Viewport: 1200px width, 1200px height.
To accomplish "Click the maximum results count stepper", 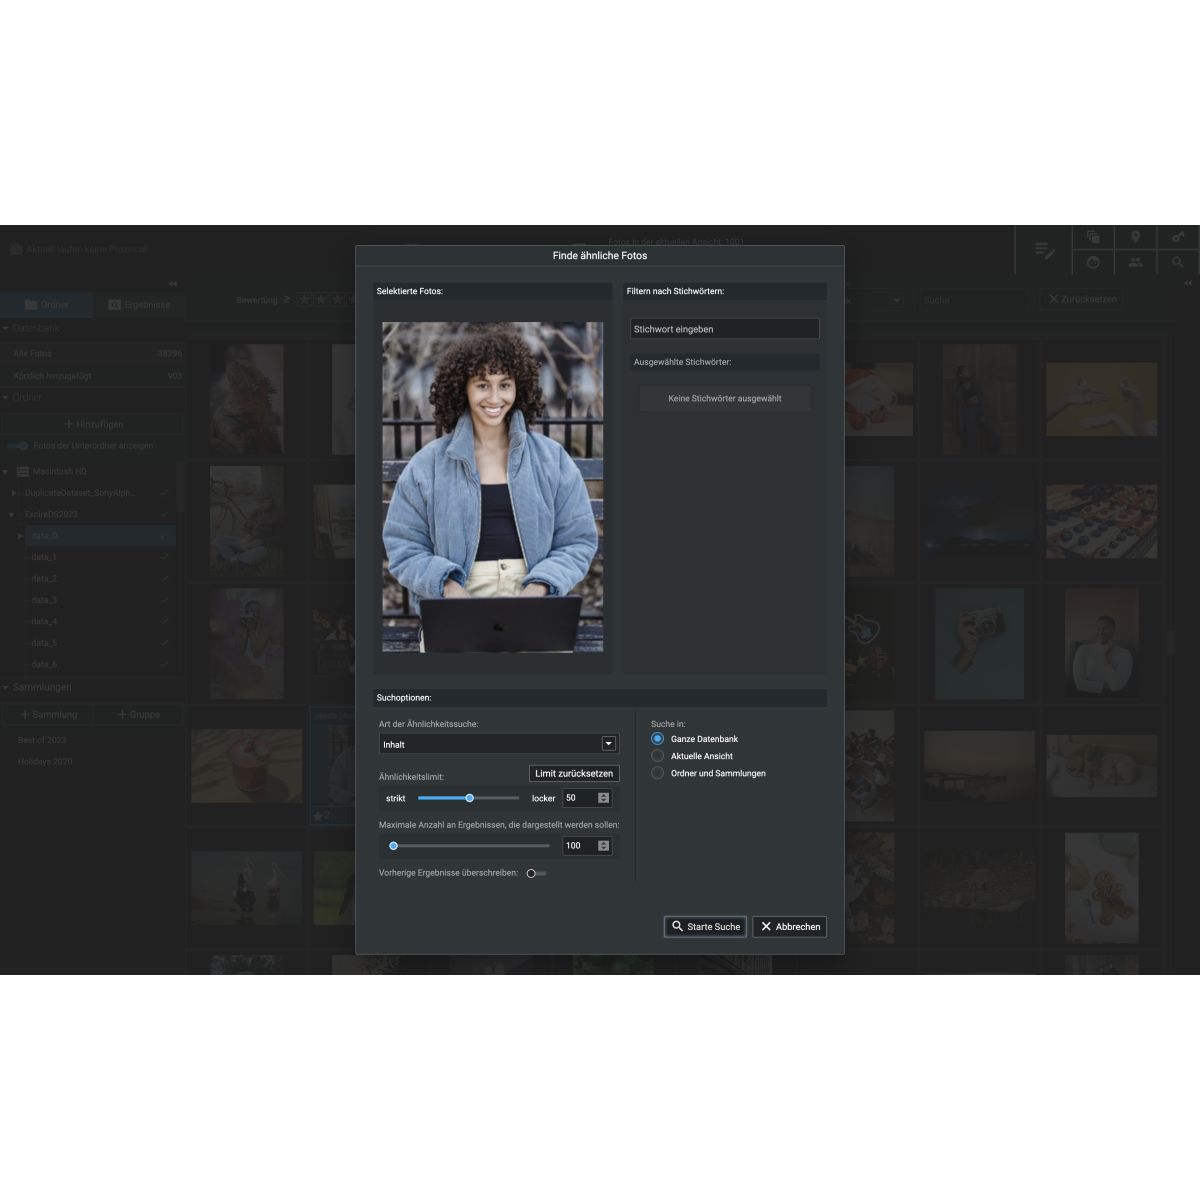I will pyautogui.click(x=603, y=846).
